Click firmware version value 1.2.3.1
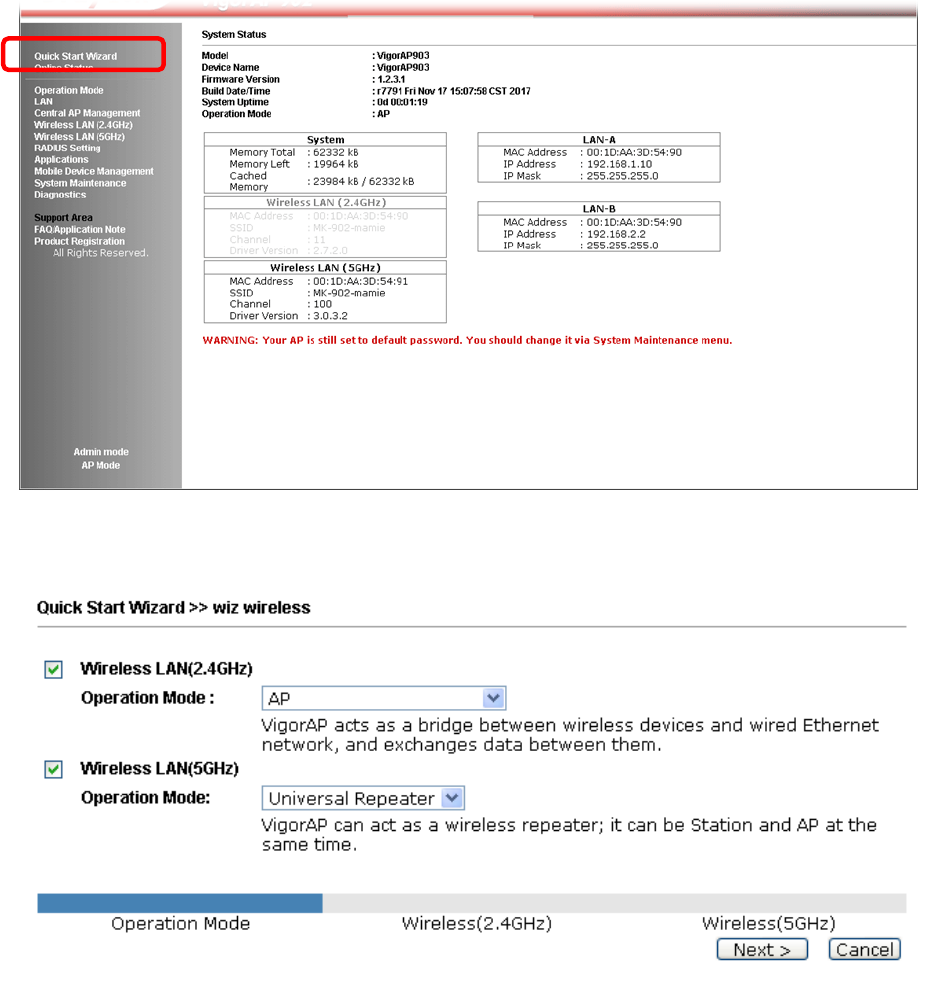 (x=391, y=79)
